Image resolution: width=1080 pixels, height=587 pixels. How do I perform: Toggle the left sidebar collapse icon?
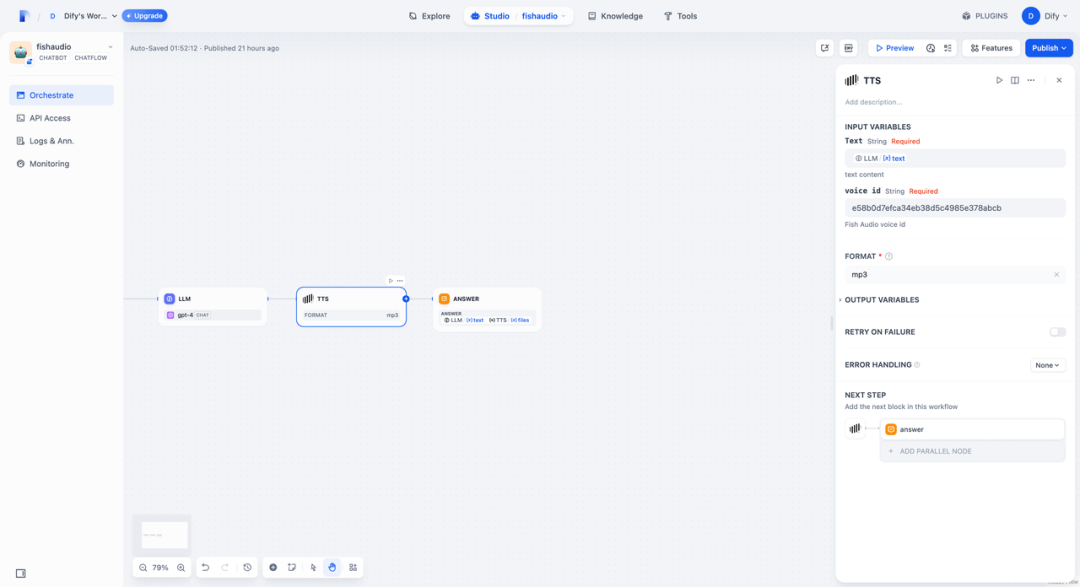pos(20,573)
